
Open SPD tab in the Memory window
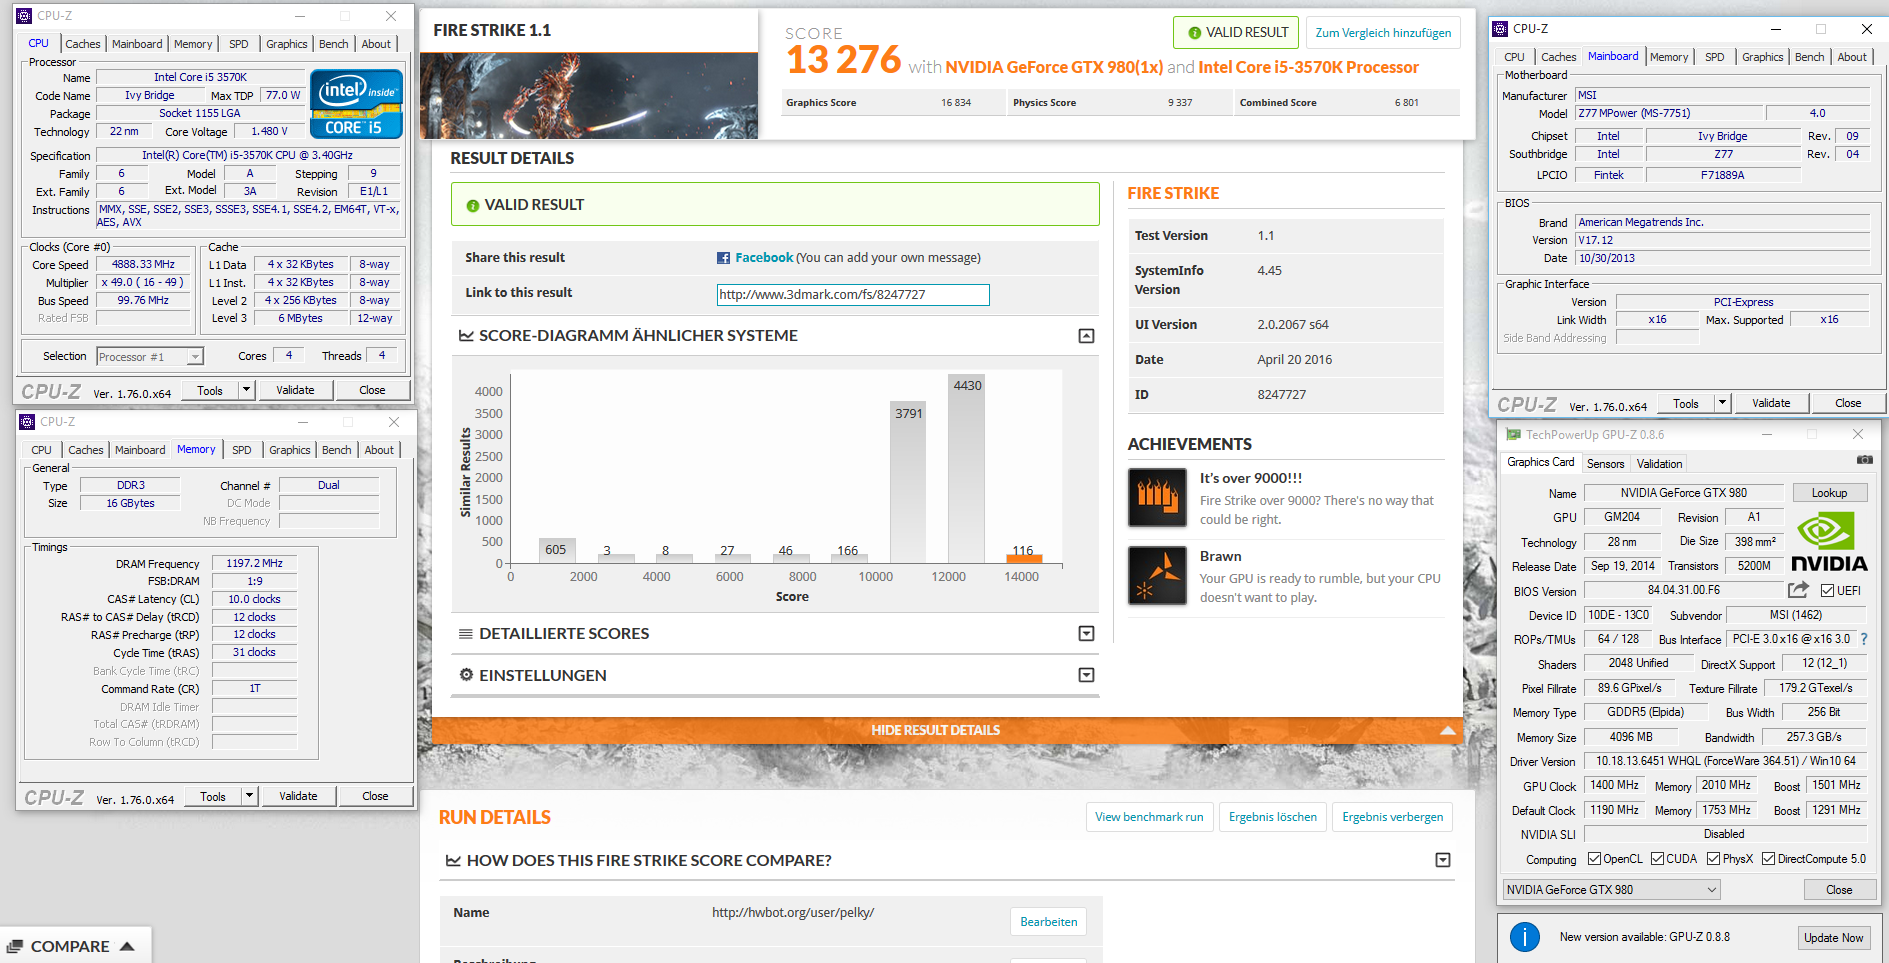pos(242,450)
